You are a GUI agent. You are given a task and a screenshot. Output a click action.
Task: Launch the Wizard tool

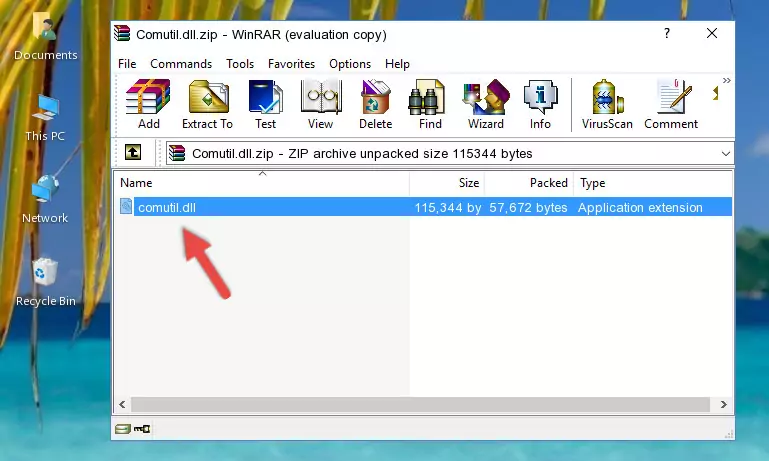click(486, 104)
